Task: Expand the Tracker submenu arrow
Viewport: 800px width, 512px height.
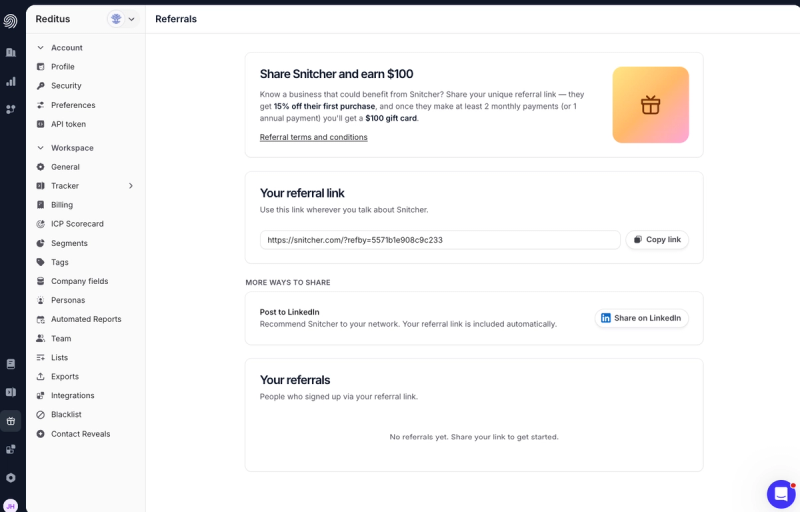Action: pos(131,186)
